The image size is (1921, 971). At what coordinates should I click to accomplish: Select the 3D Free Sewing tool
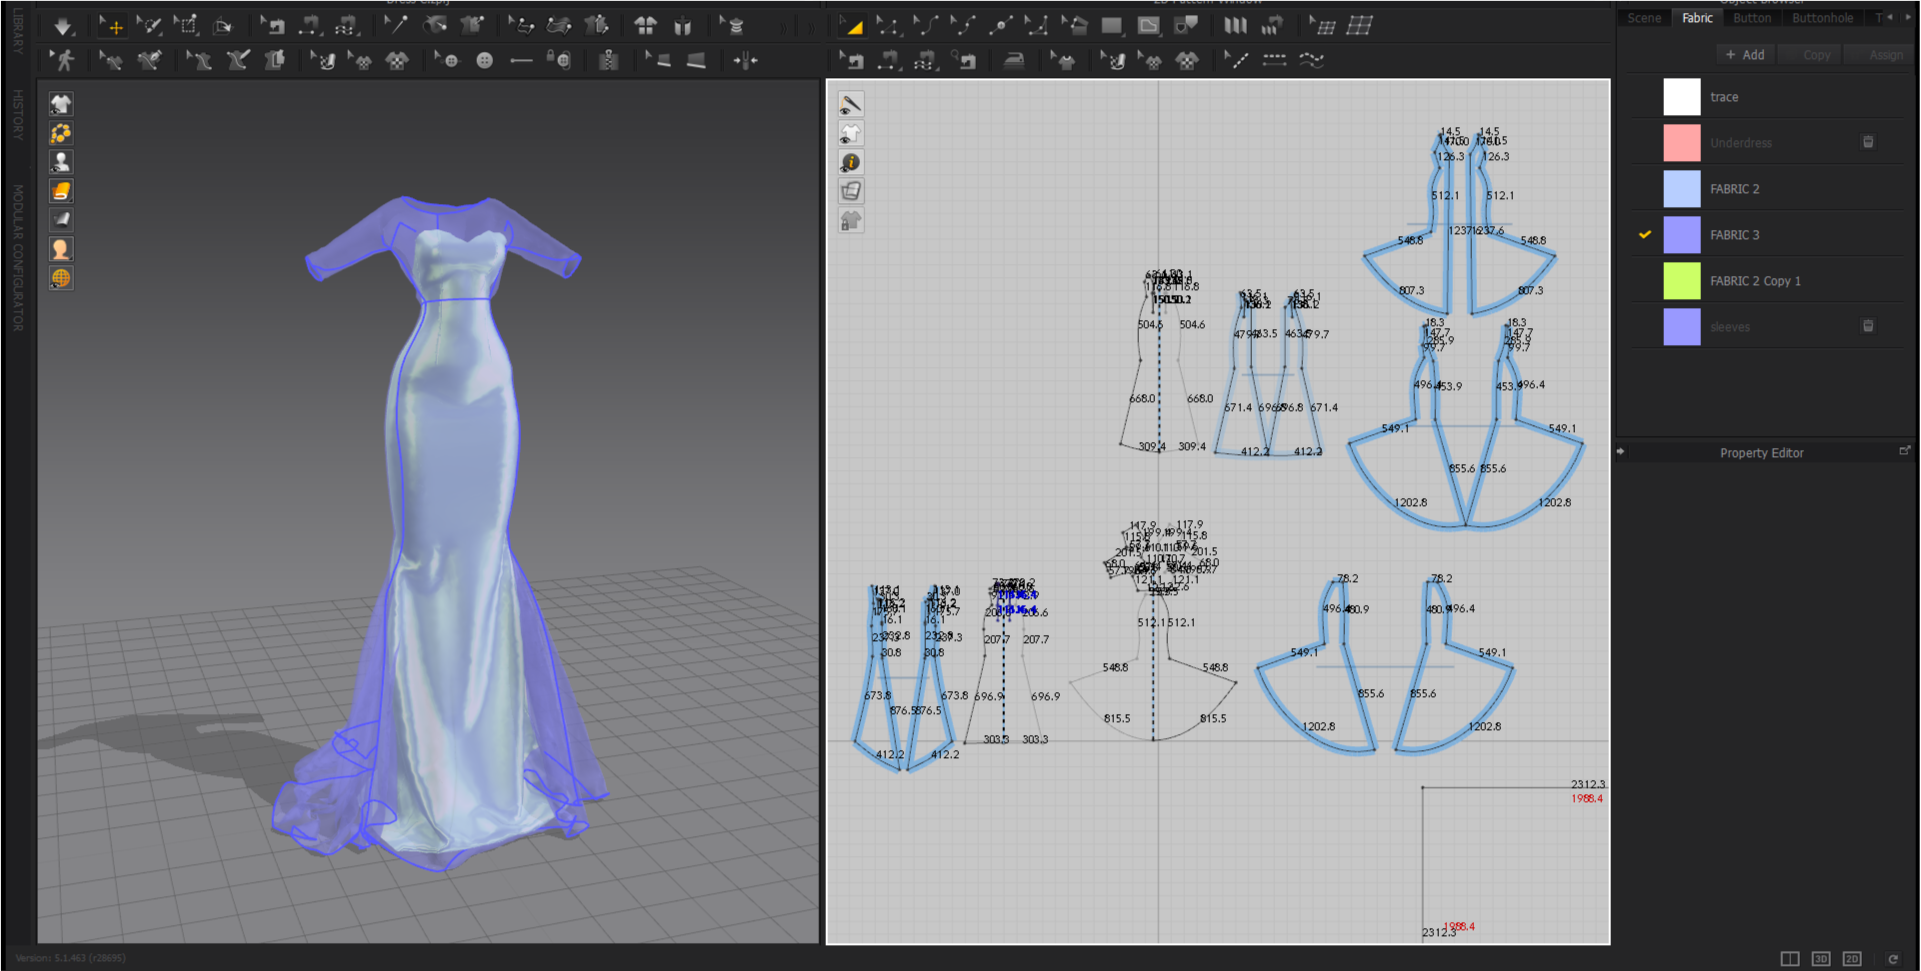click(x=346, y=27)
